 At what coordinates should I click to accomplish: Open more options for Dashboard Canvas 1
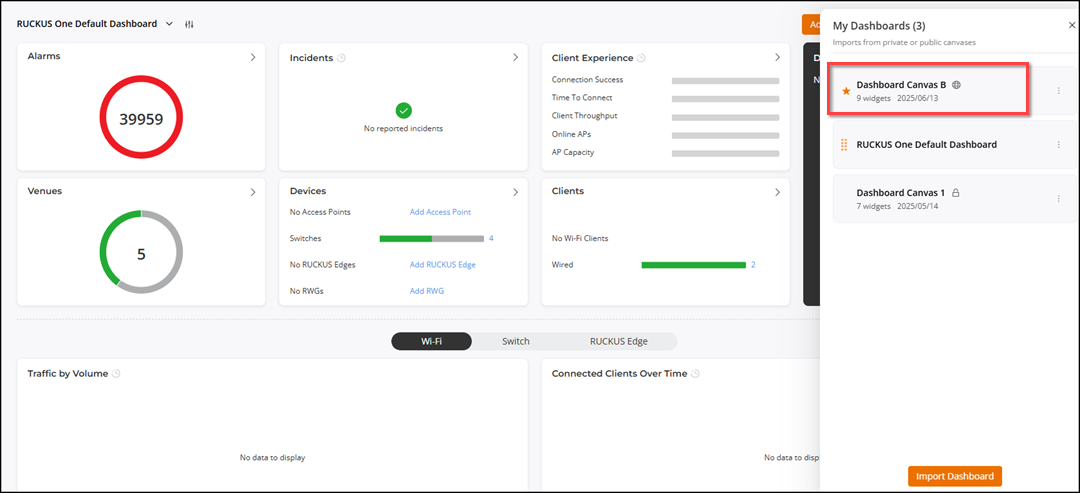click(1058, 199)
